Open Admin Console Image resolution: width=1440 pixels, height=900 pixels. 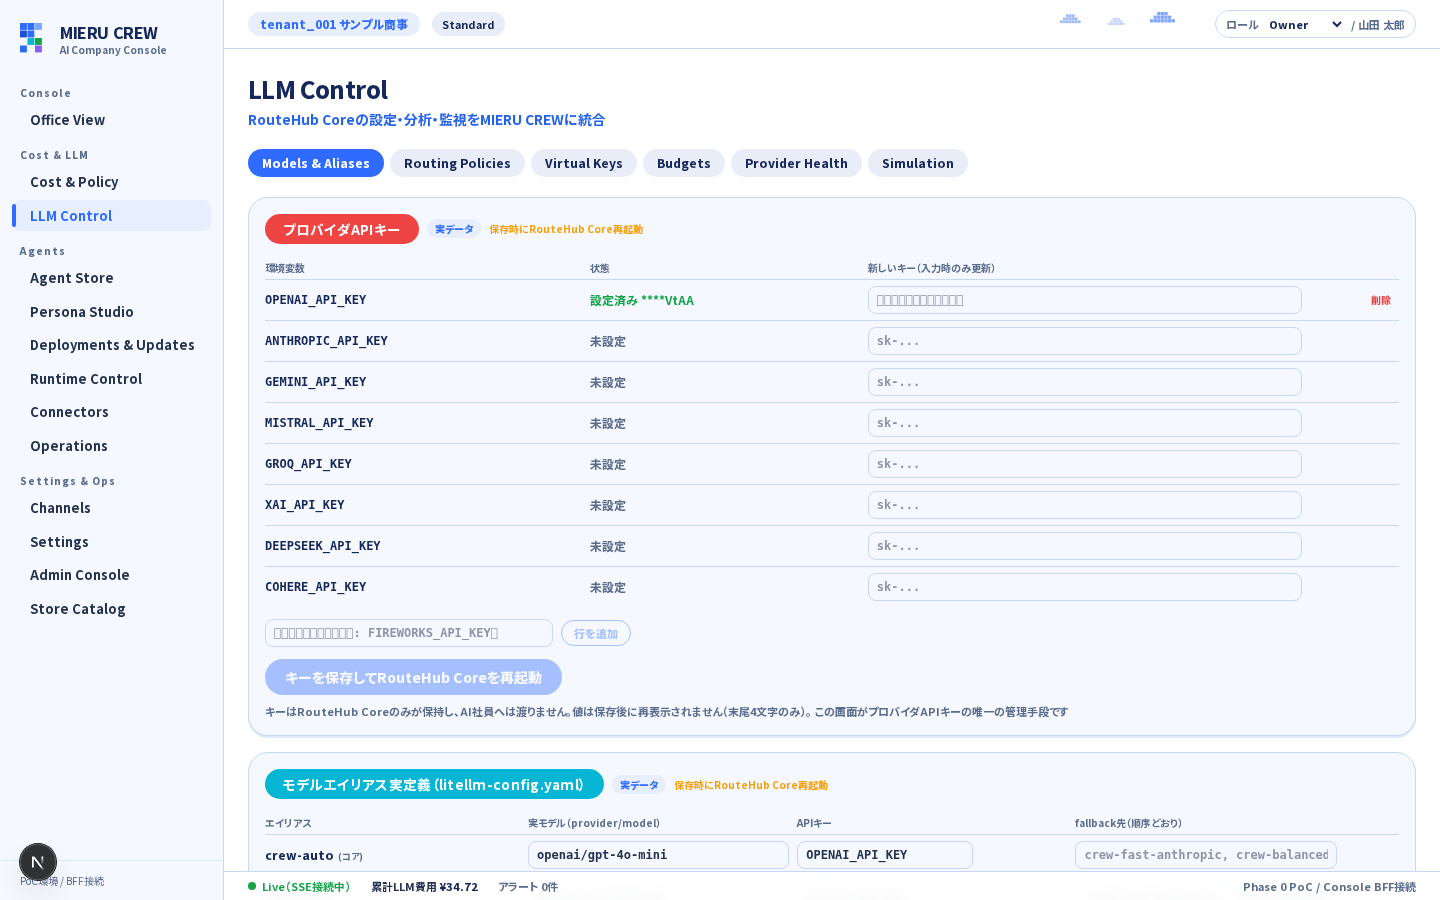coord(112,575)
